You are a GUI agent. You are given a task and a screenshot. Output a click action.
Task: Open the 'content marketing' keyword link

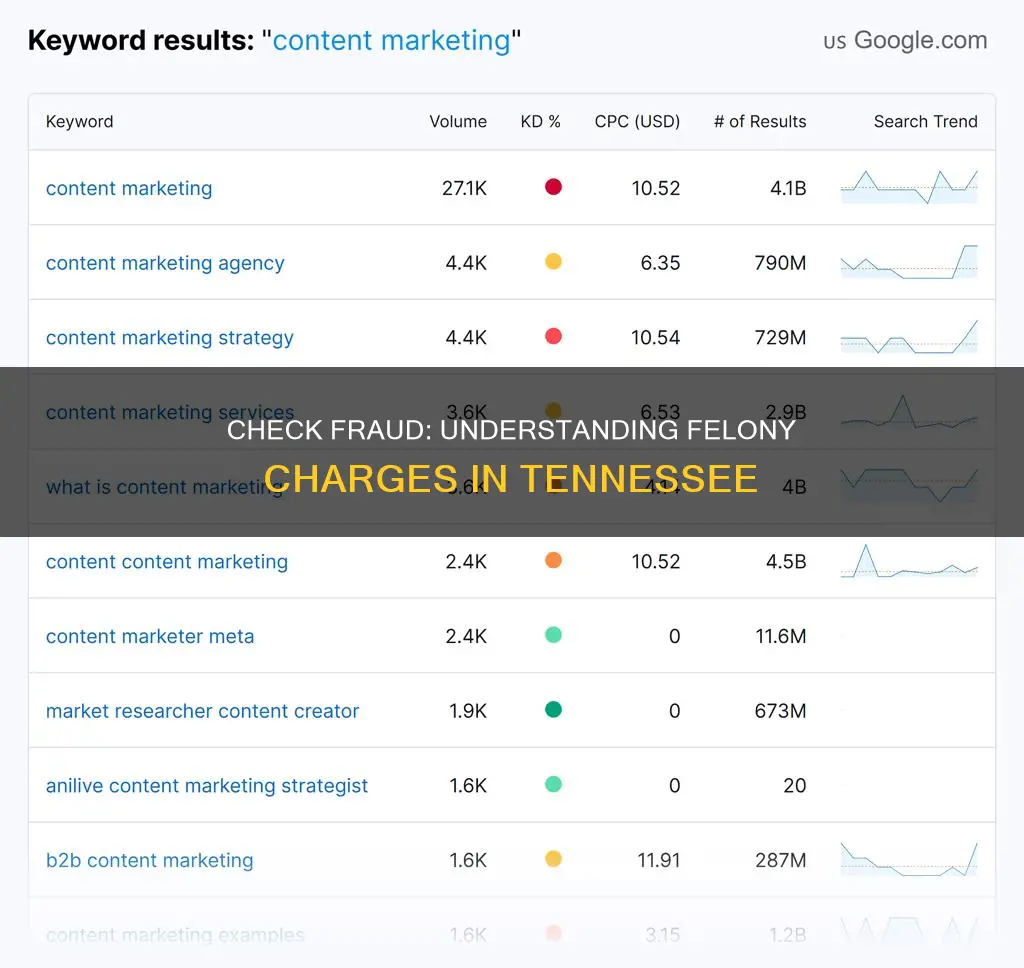129,188
